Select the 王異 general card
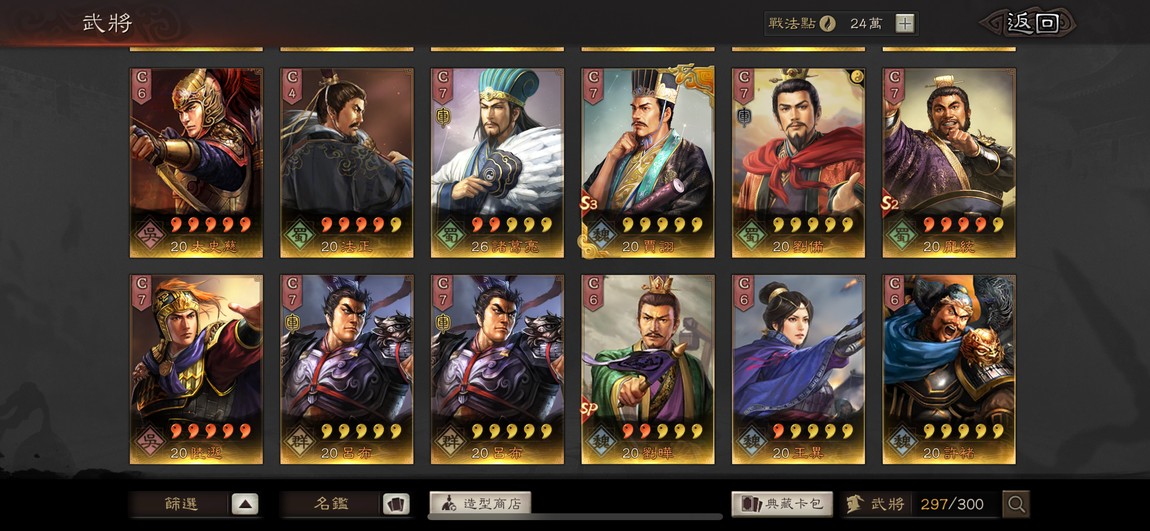This screenshot has width=1150, height=531. (799, 370)
